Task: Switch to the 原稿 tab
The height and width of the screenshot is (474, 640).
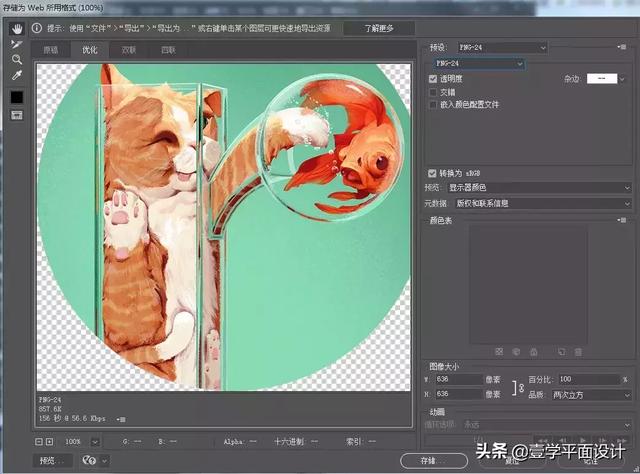Action: tap(51, 50)
